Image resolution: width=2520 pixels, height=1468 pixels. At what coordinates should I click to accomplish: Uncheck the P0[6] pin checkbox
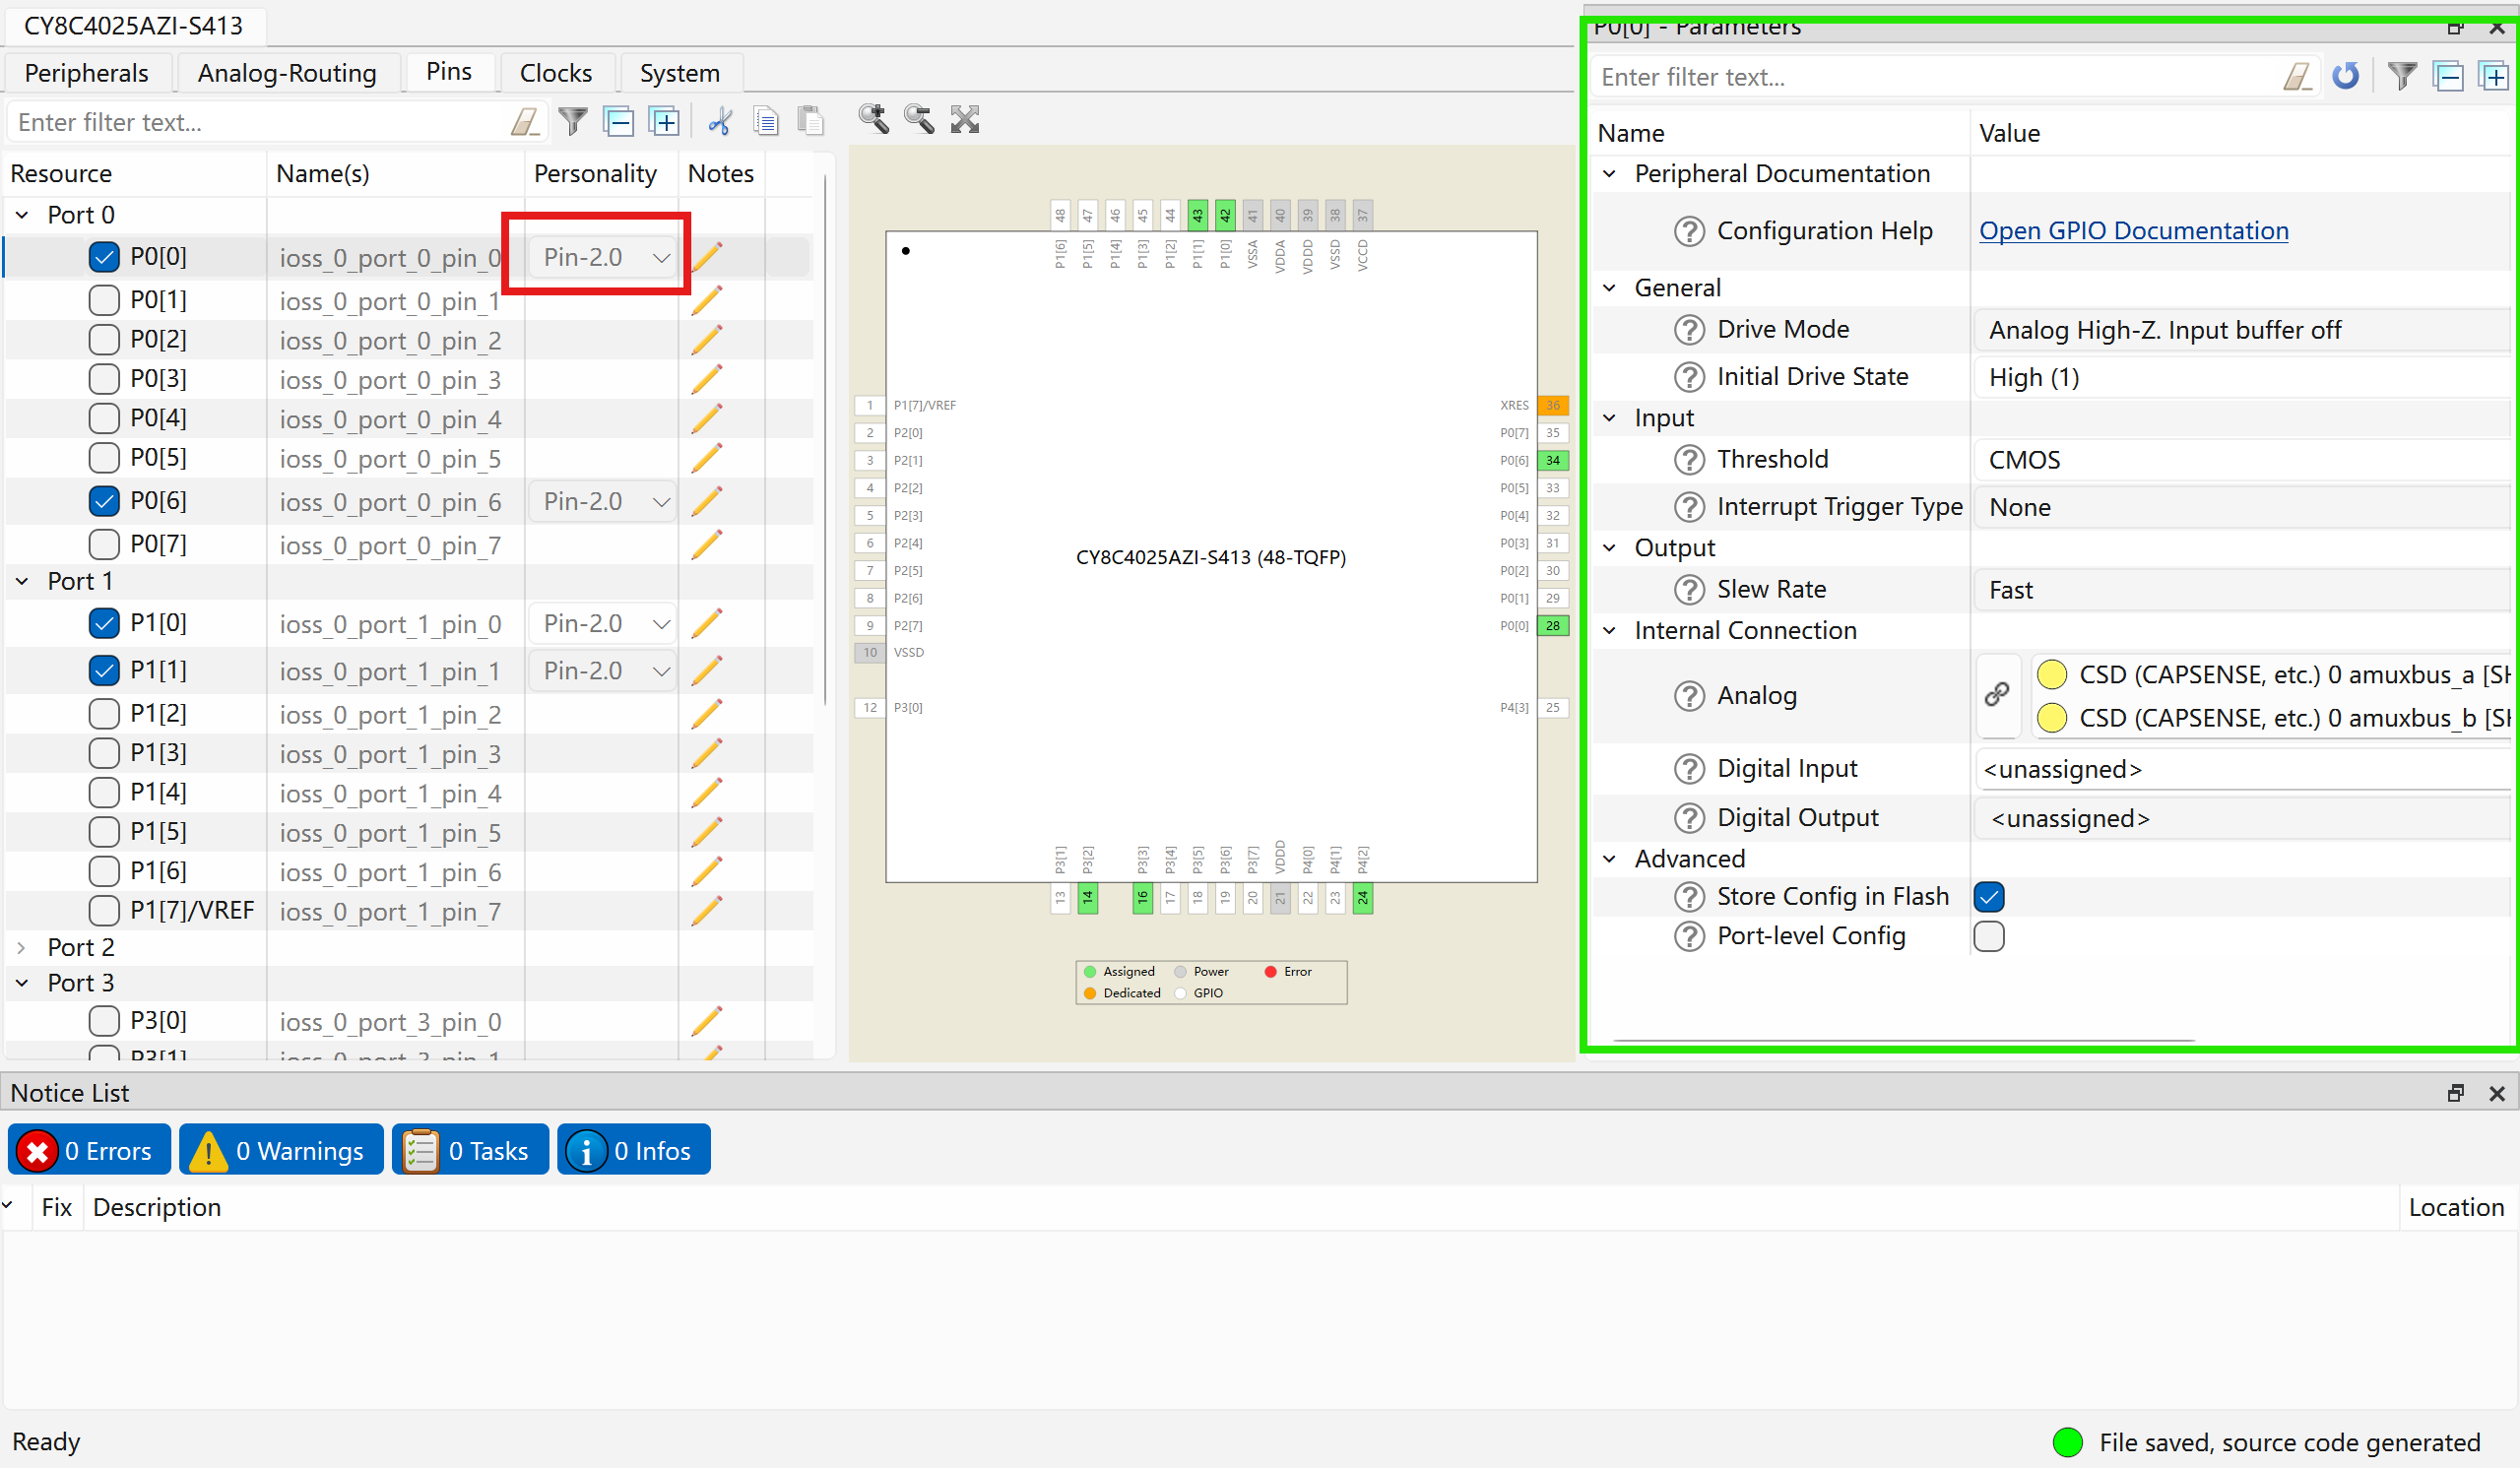pos(104,501)
